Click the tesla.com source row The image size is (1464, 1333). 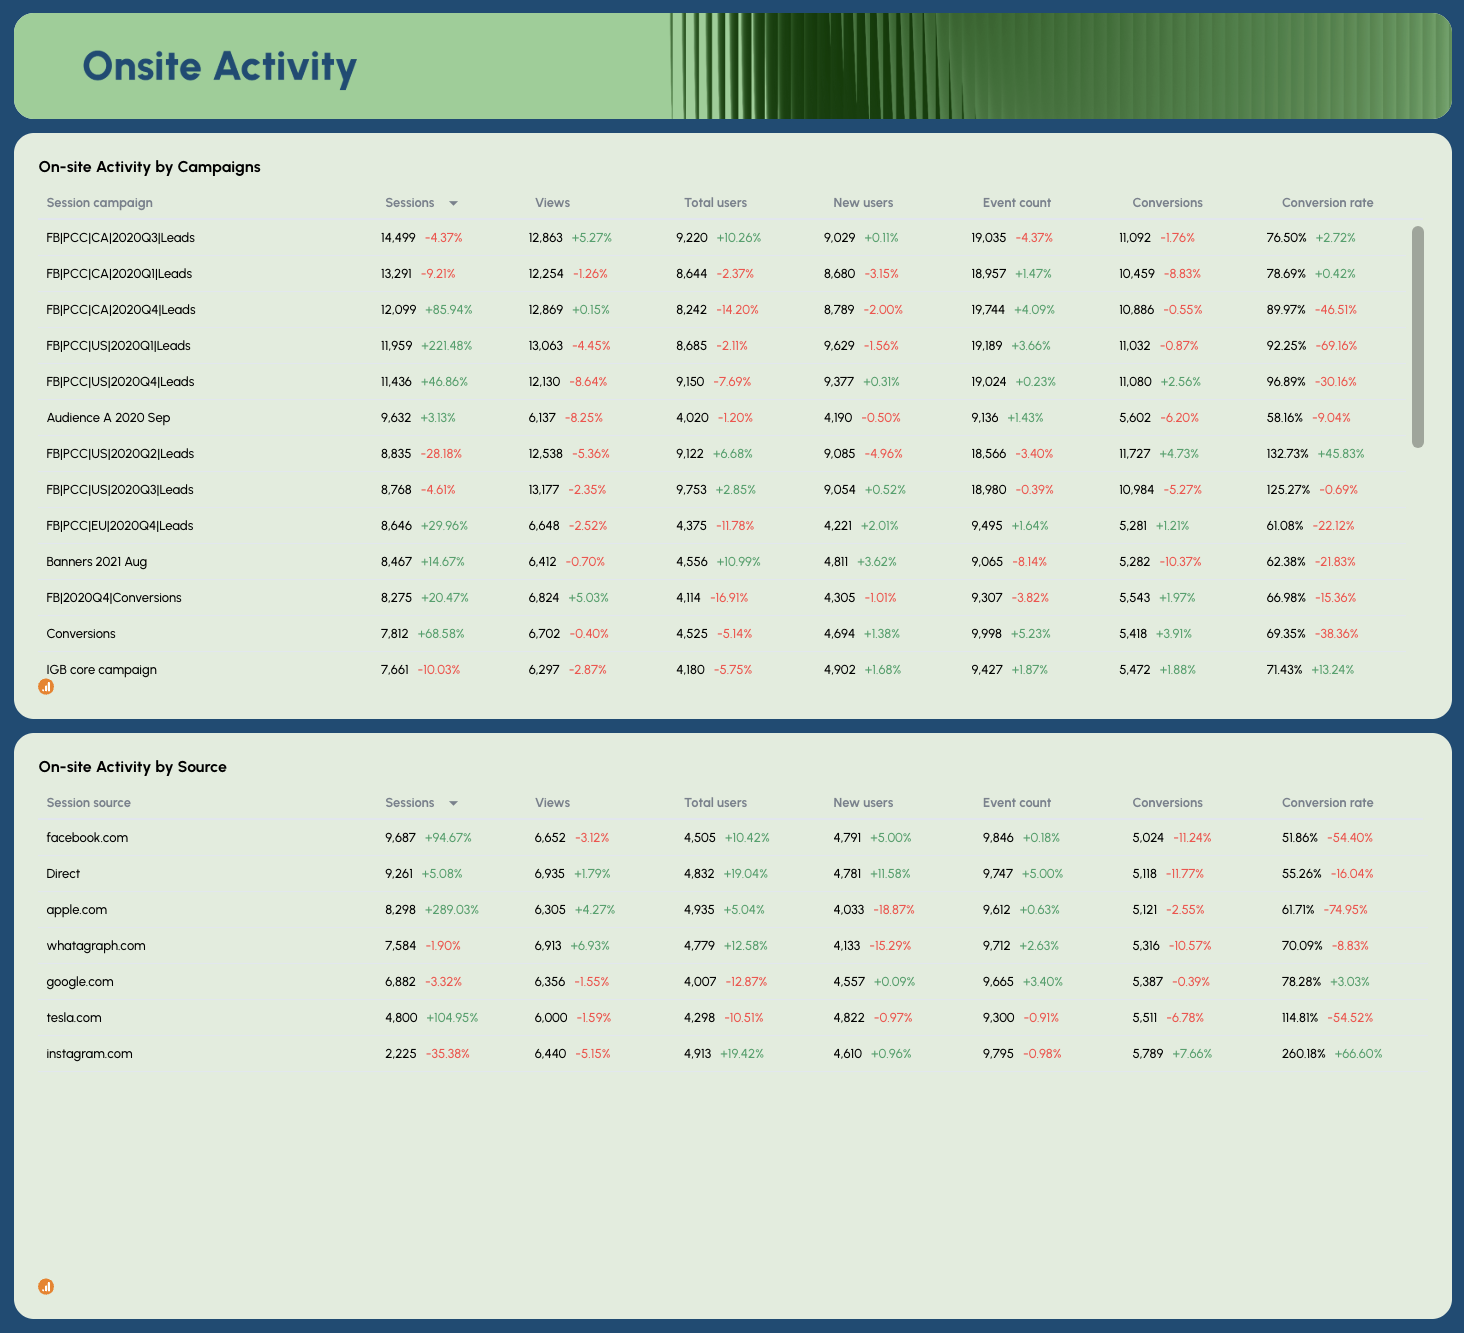tap(74, 1017)
